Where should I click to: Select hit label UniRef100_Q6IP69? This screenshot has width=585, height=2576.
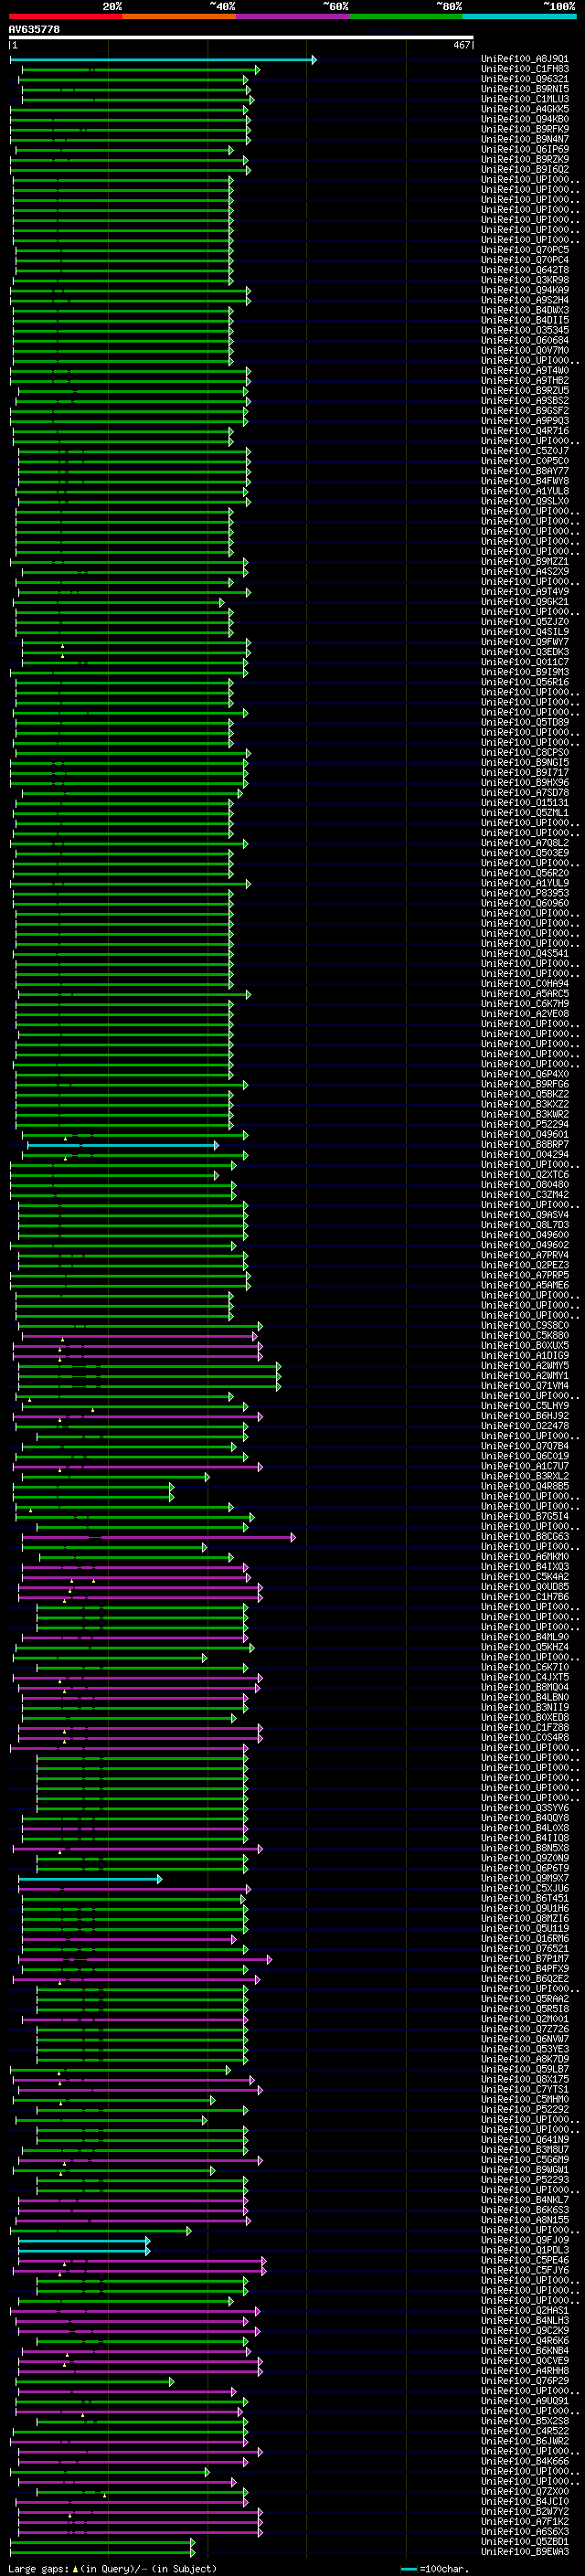tap(525, 149)
